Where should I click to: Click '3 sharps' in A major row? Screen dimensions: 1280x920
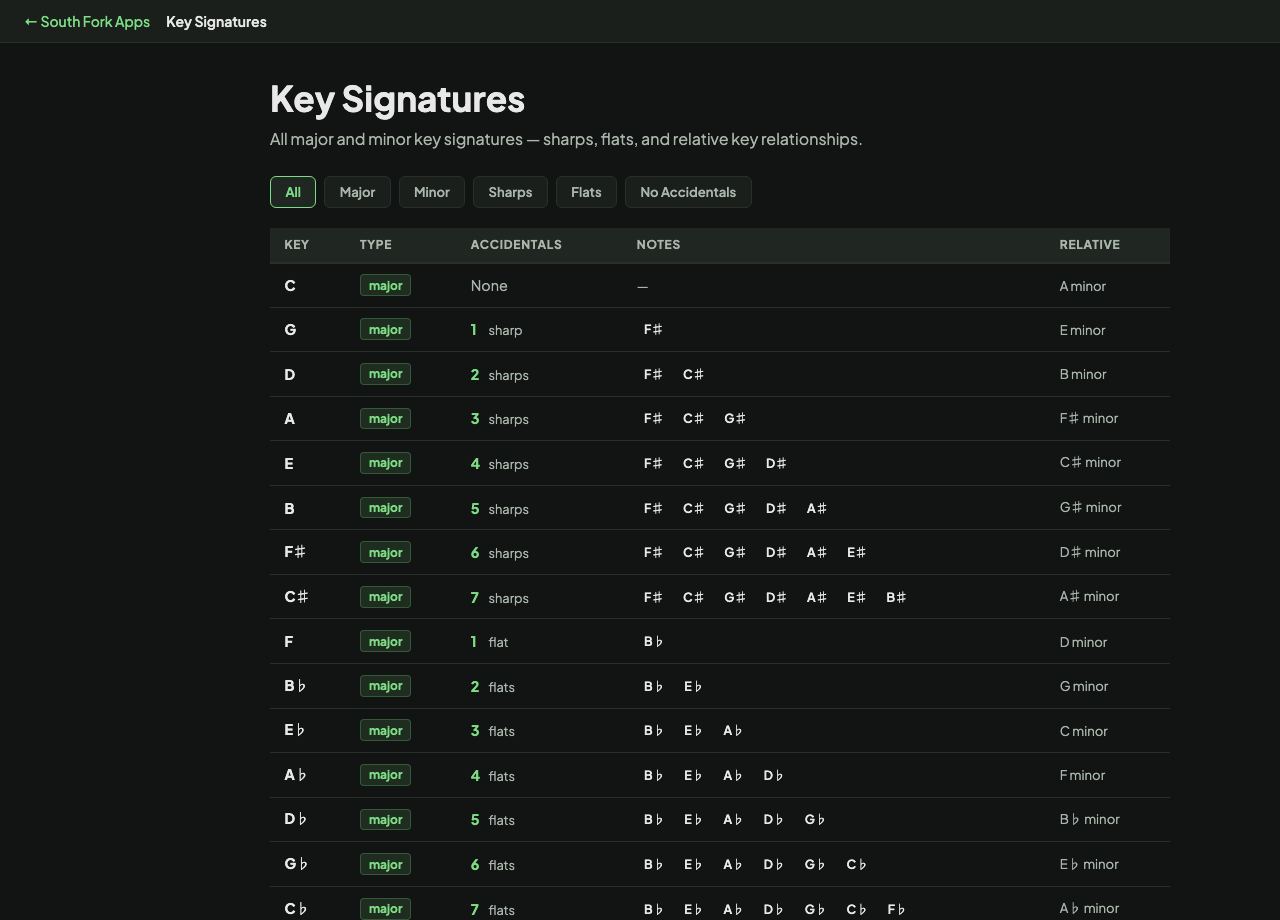point(500,419)
